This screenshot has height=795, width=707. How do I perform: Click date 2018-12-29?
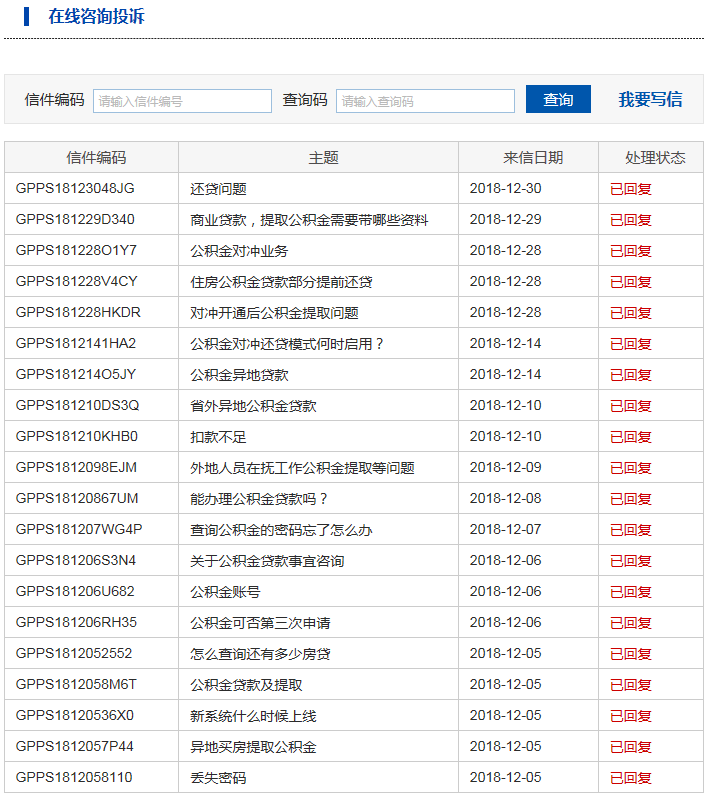(506, 219)
